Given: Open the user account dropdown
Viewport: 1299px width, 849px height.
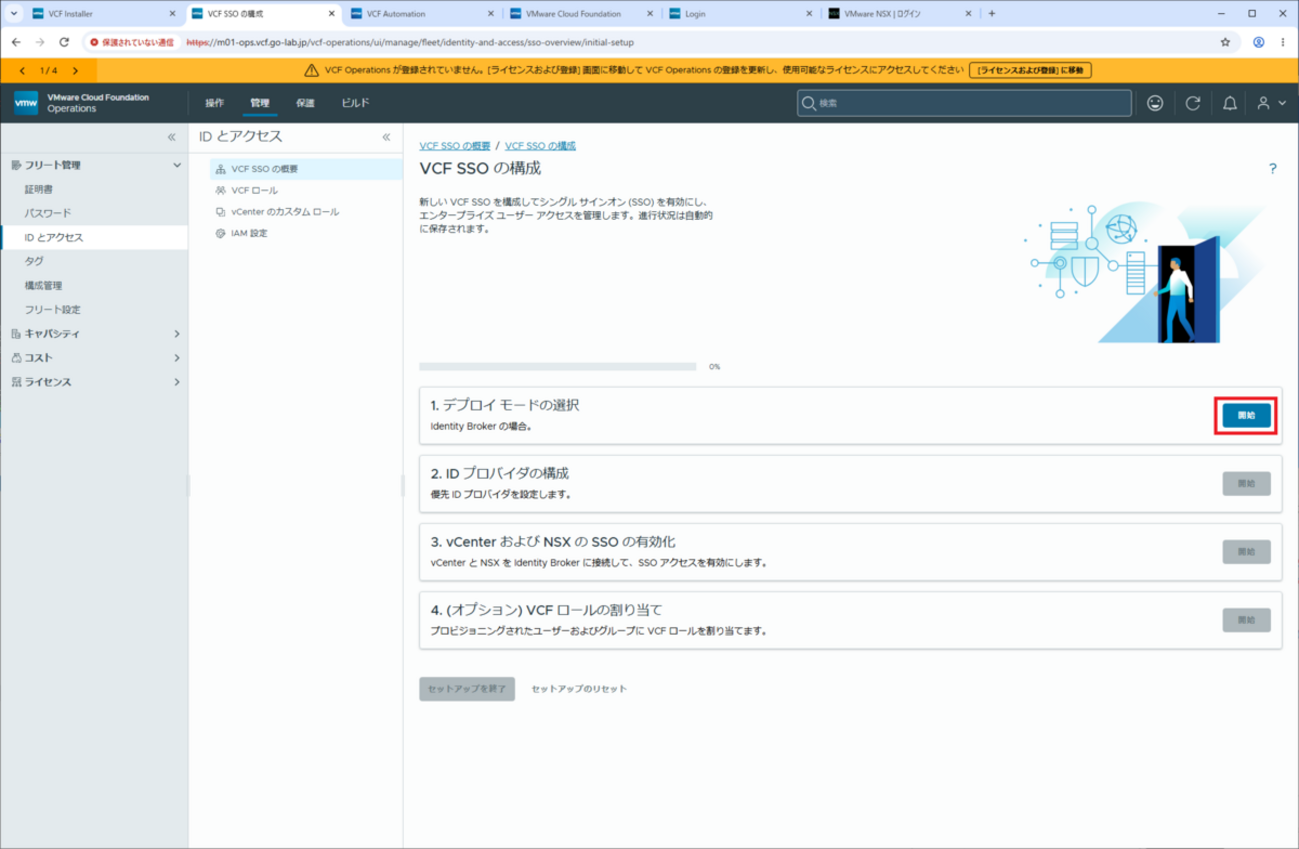Looking at the screenshot, I should (x=1271, y=103).
